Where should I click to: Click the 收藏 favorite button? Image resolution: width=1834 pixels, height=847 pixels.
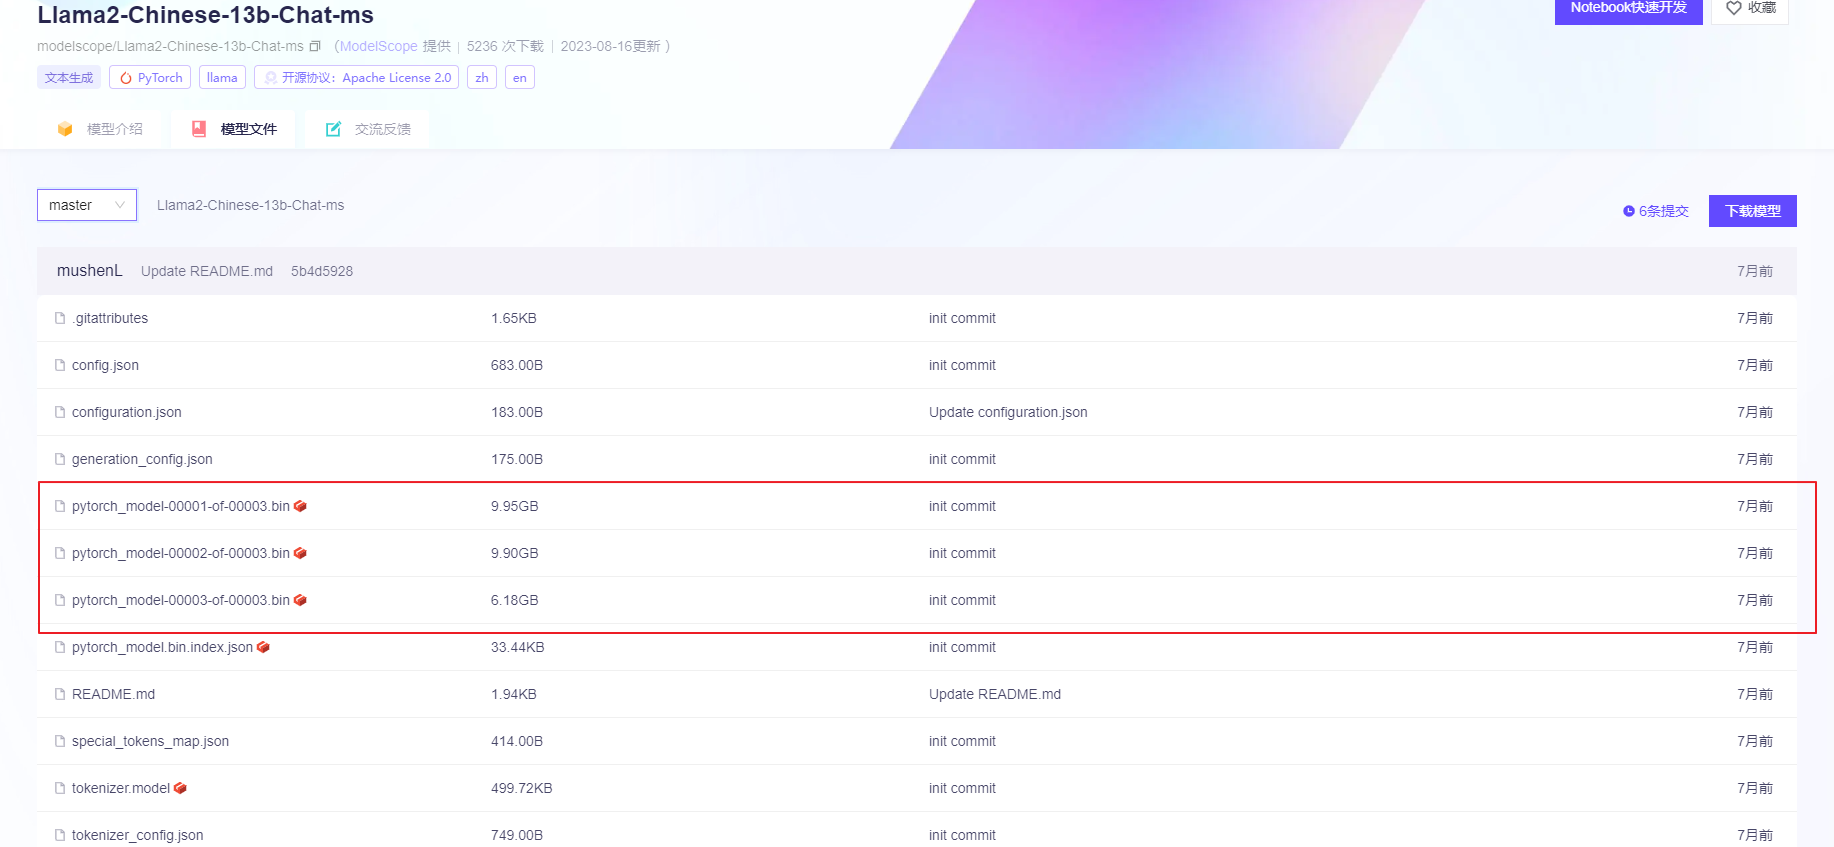click(1750, 10)
